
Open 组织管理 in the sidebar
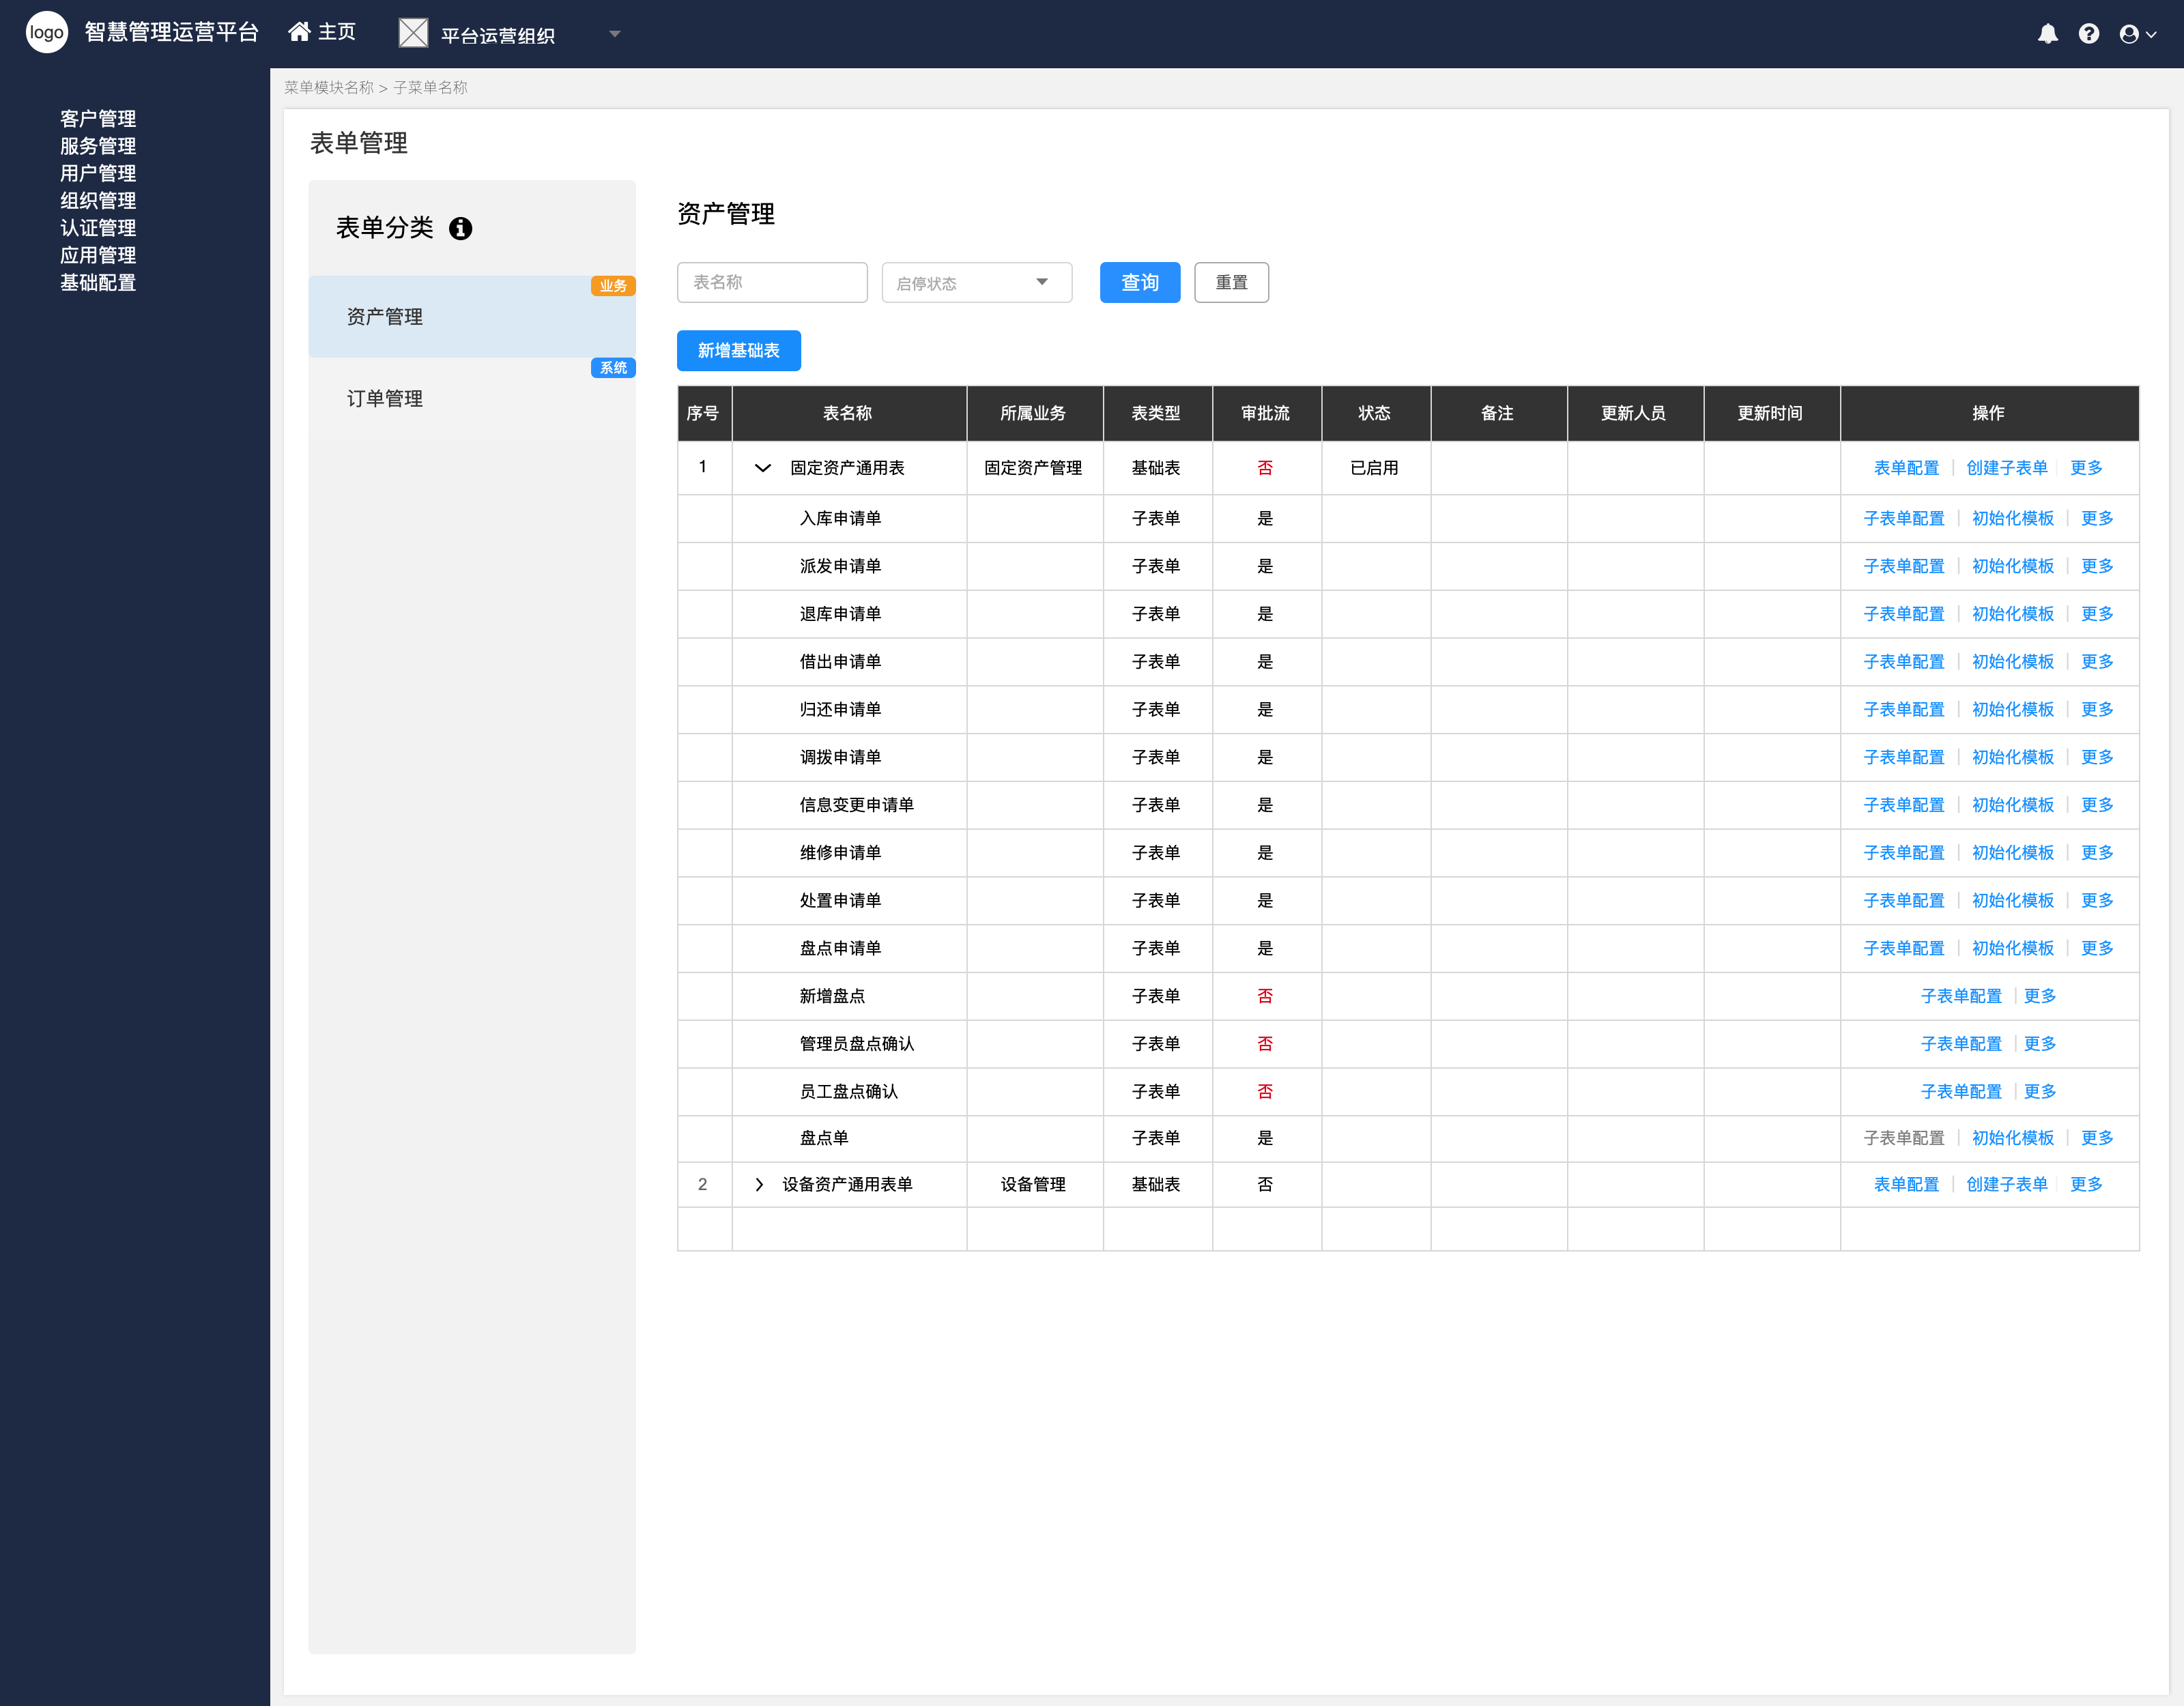click(x=98, y=201)
